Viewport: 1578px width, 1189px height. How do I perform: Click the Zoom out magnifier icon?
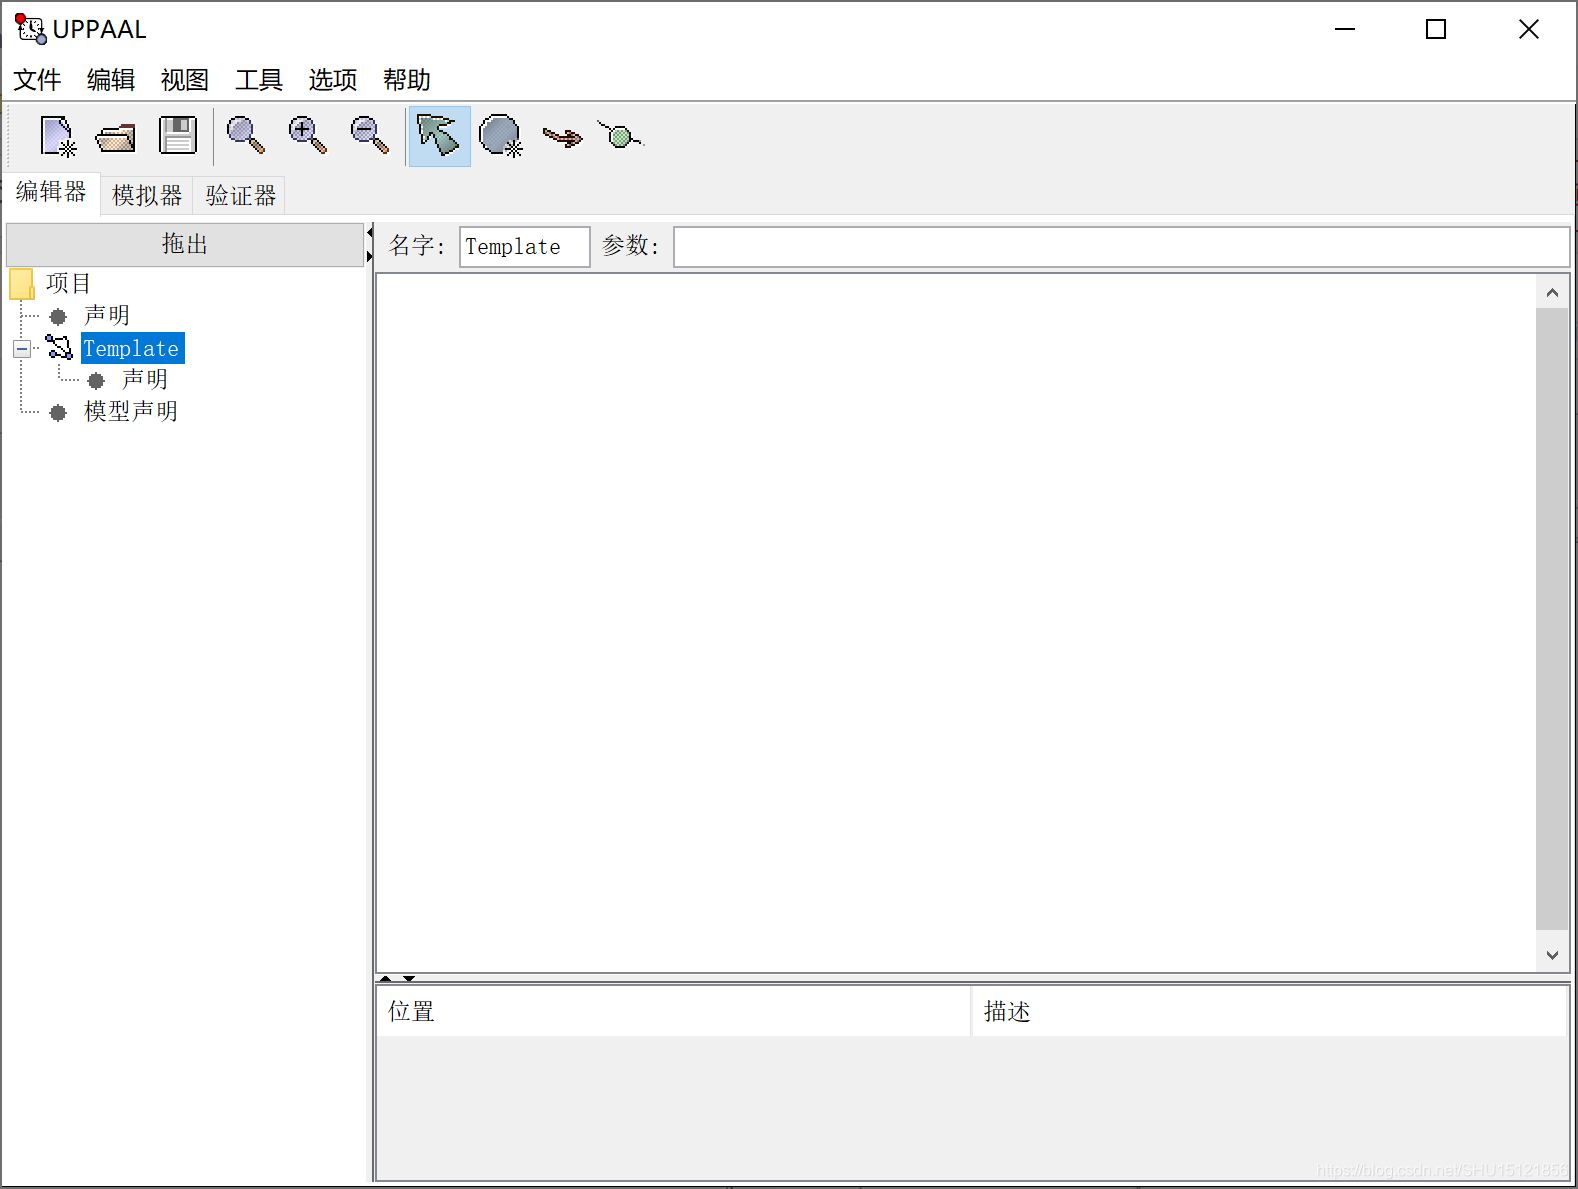tap(369, 135)
